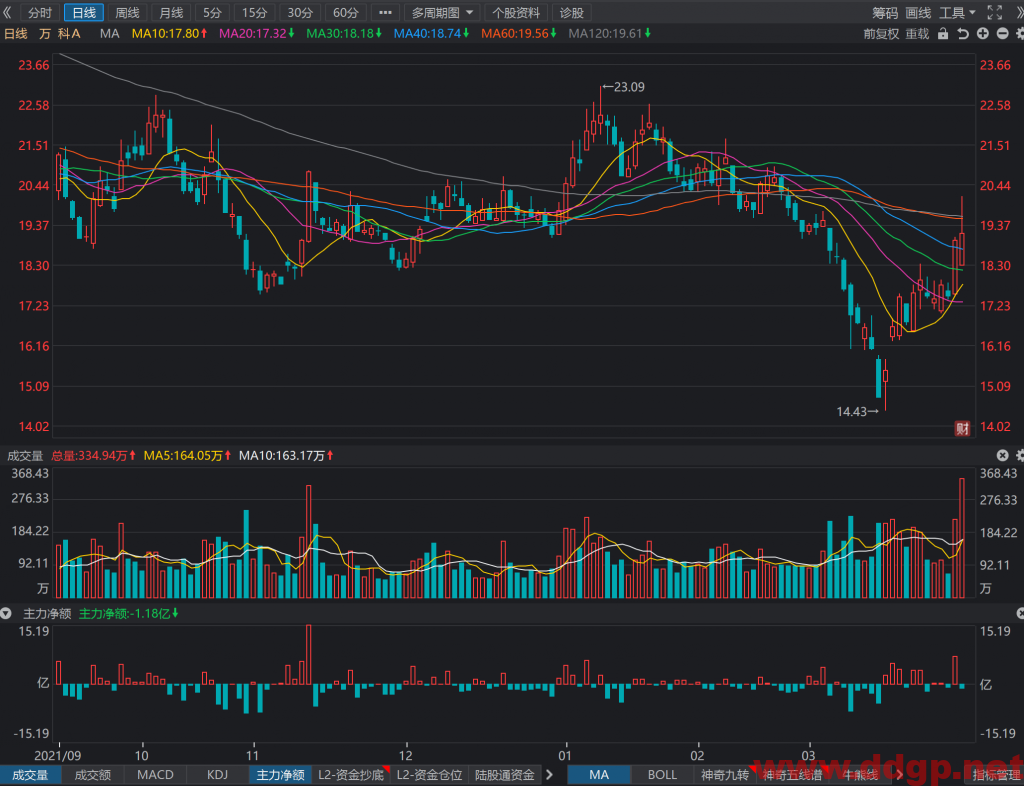
Task: Click the 总量:334.94万 volume readout
Action: pyautogui.click(x=93, y=456)
